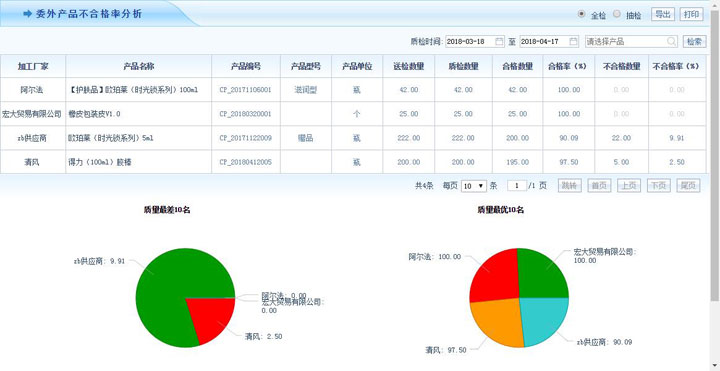720x371 pixels.
Task: Click the arrow icon beside page title
Action: (x=28, y=14)
